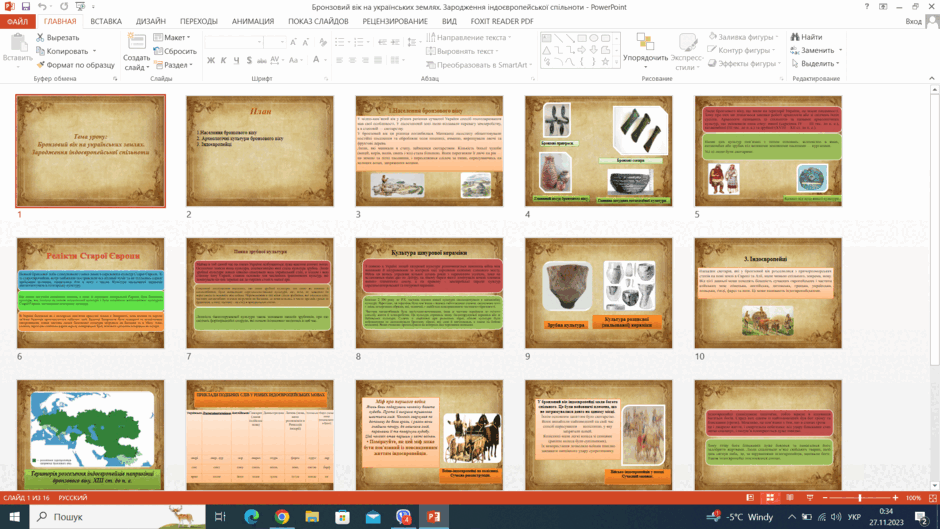Click the Найти binoculars button
Image resolution: width=940 pixels, height=529 pixels.
coord(806,37)
